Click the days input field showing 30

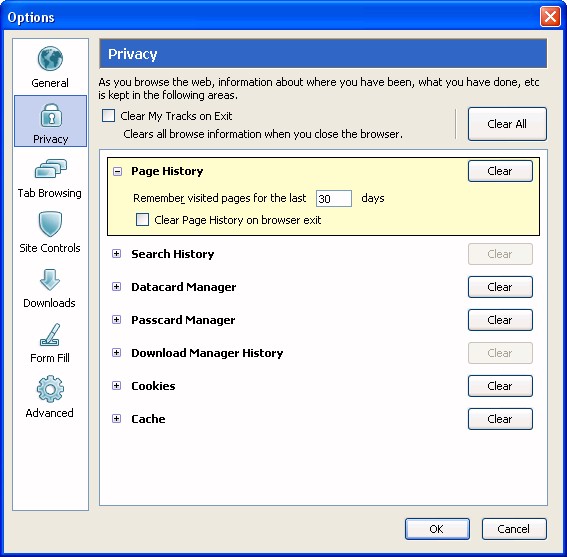tap(333, 199)
